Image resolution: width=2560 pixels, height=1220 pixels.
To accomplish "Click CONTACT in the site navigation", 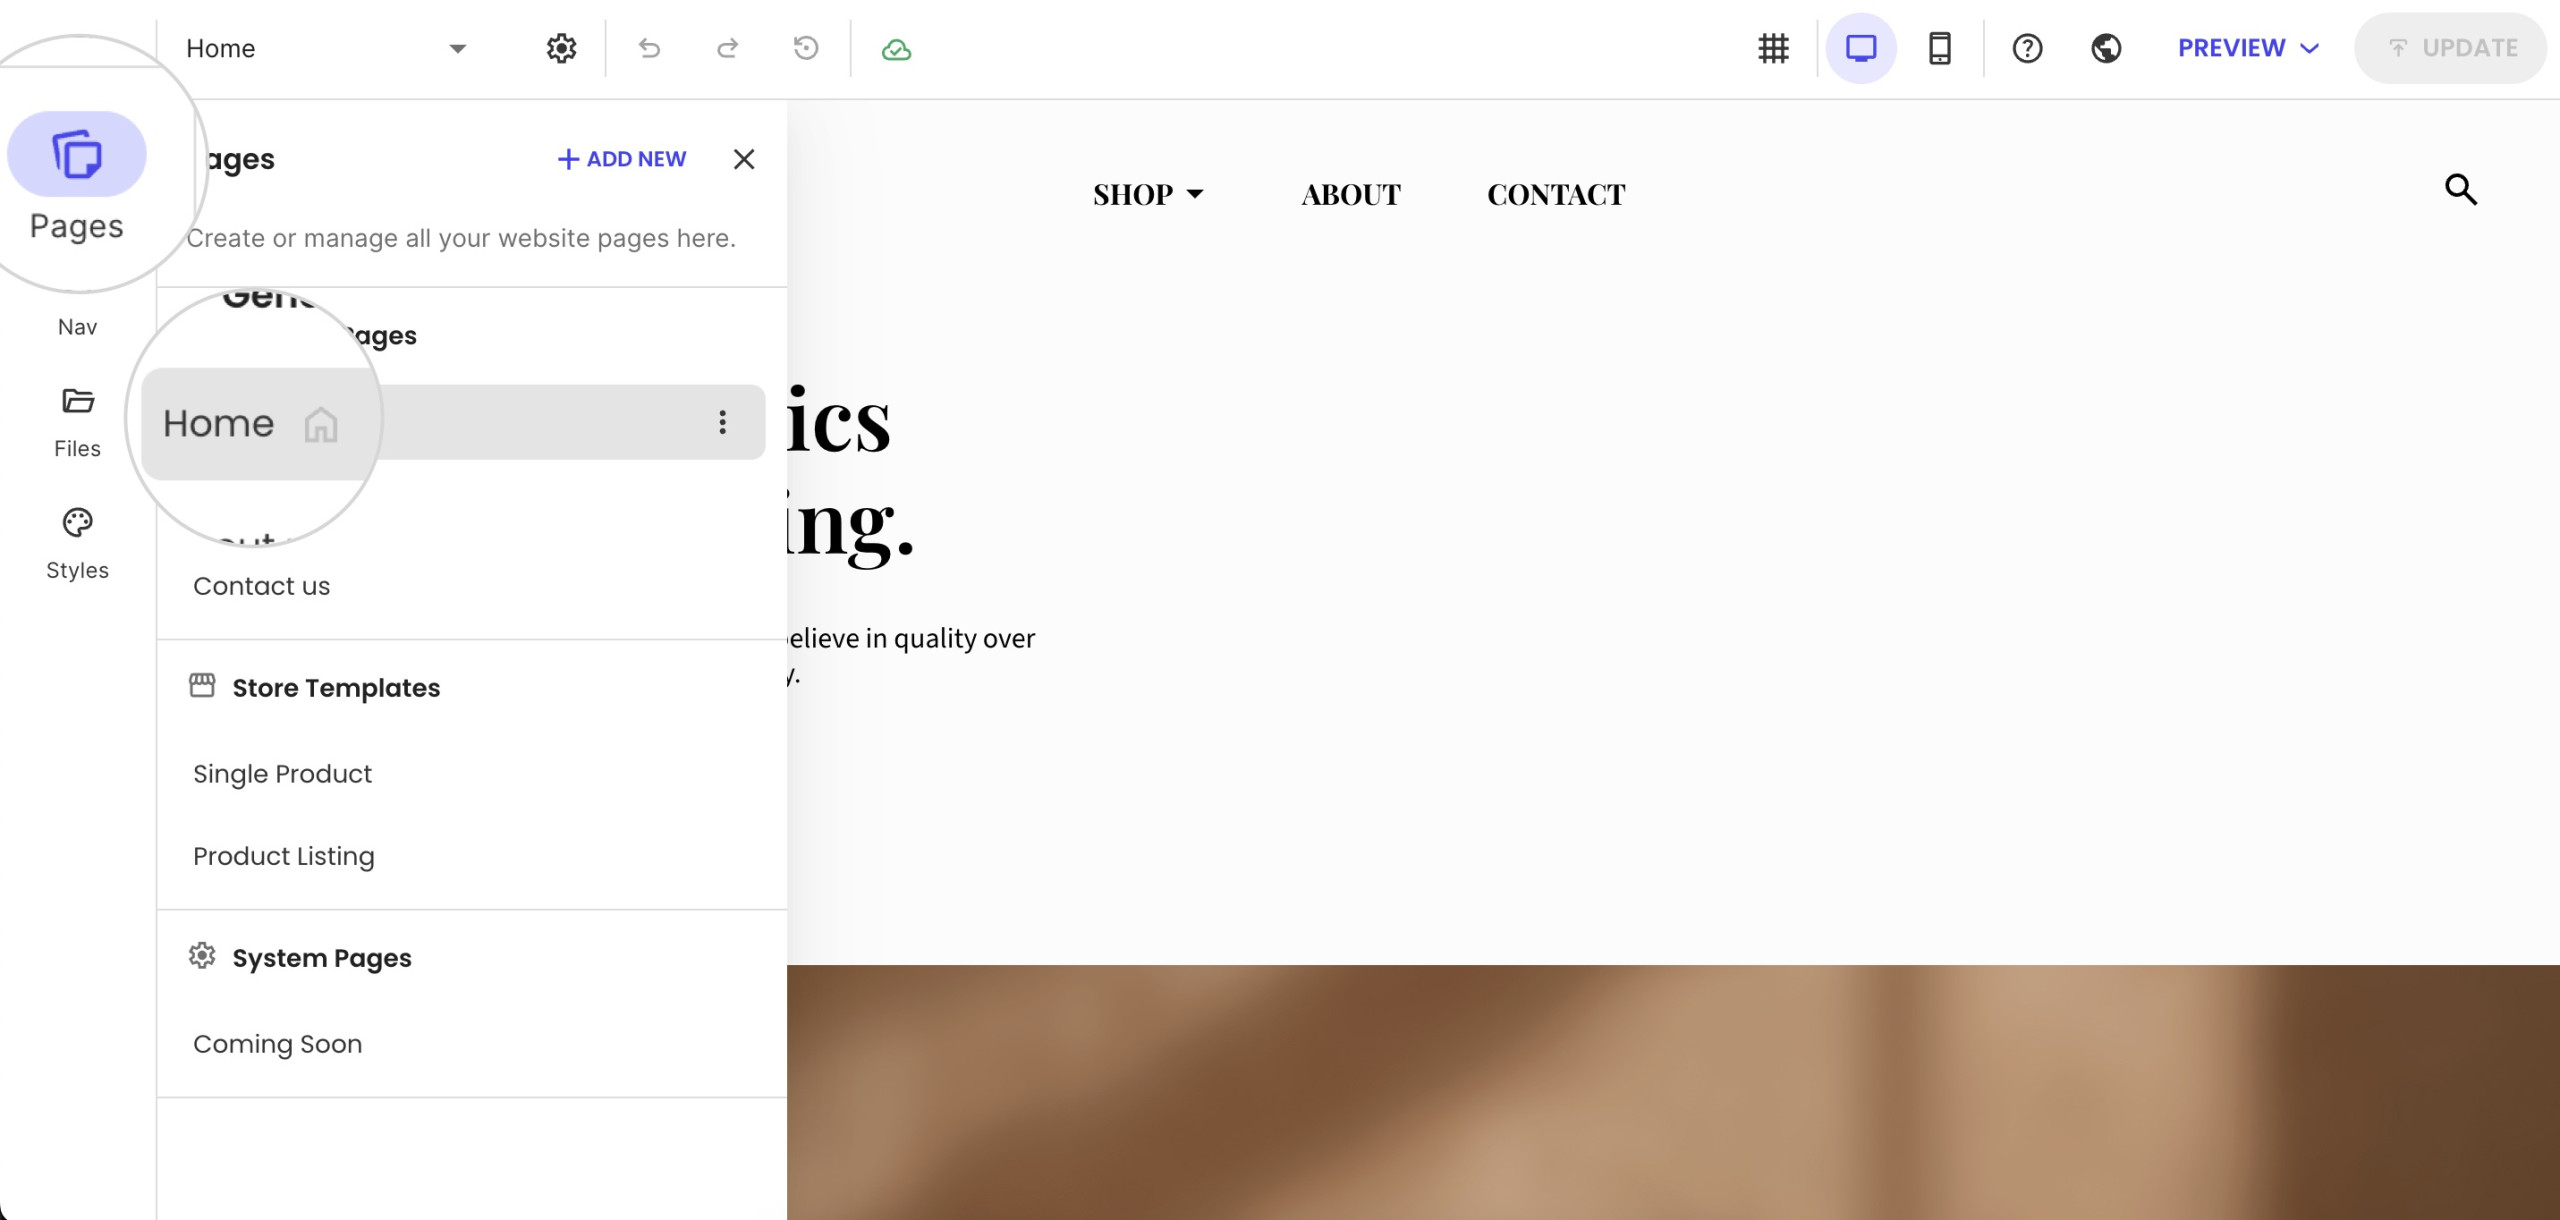I will [1556, 194].
